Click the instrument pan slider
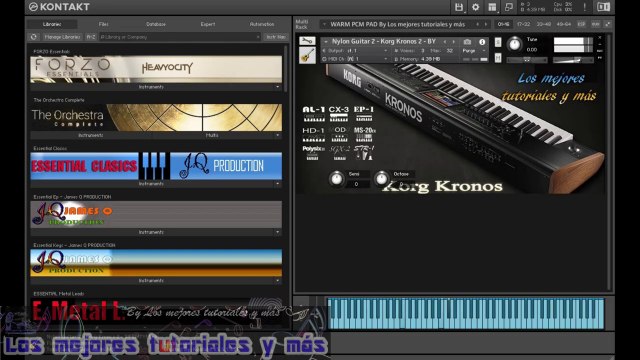The image size is (640, 360). tap(527, 60)
